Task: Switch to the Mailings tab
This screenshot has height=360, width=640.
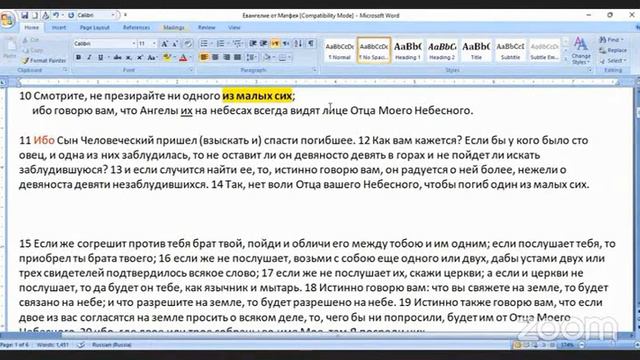Action: 174,28
